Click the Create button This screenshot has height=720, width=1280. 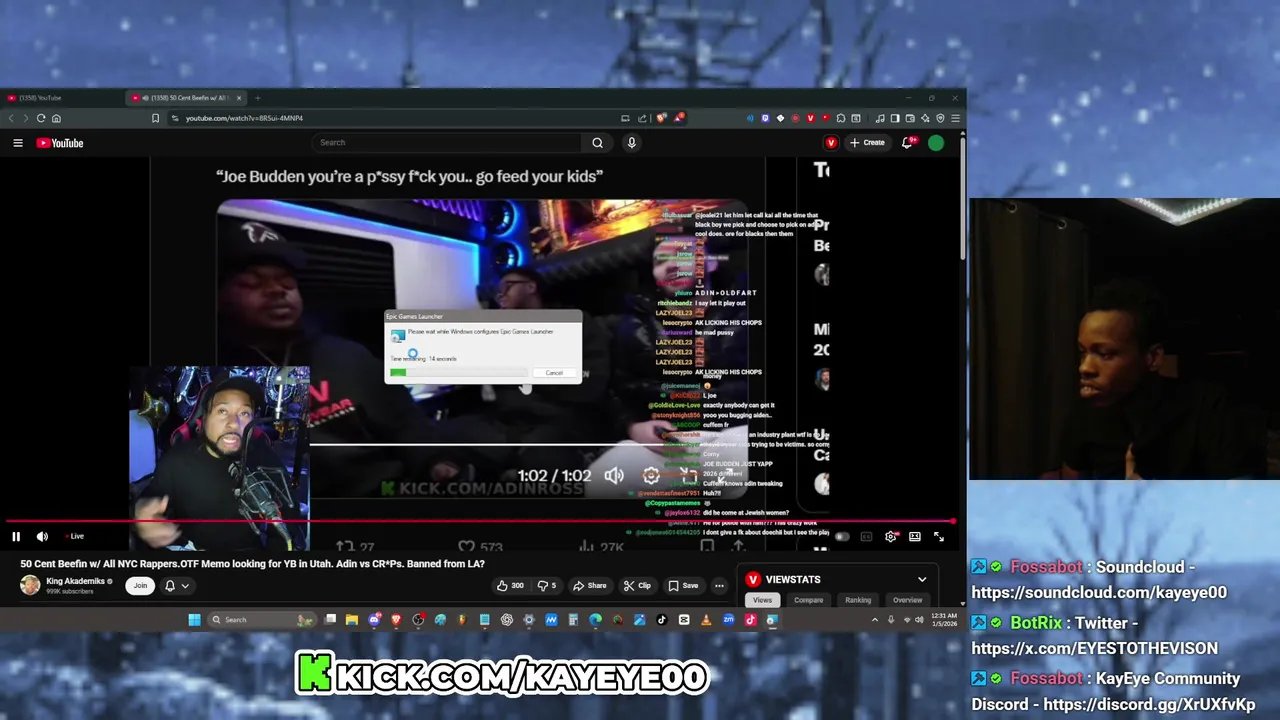[868, 143]
